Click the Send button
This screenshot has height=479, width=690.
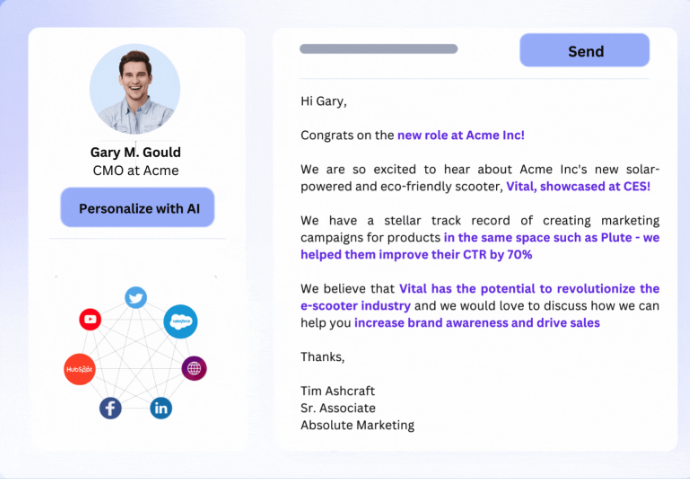pyautogui.click(x=584, y=51)
